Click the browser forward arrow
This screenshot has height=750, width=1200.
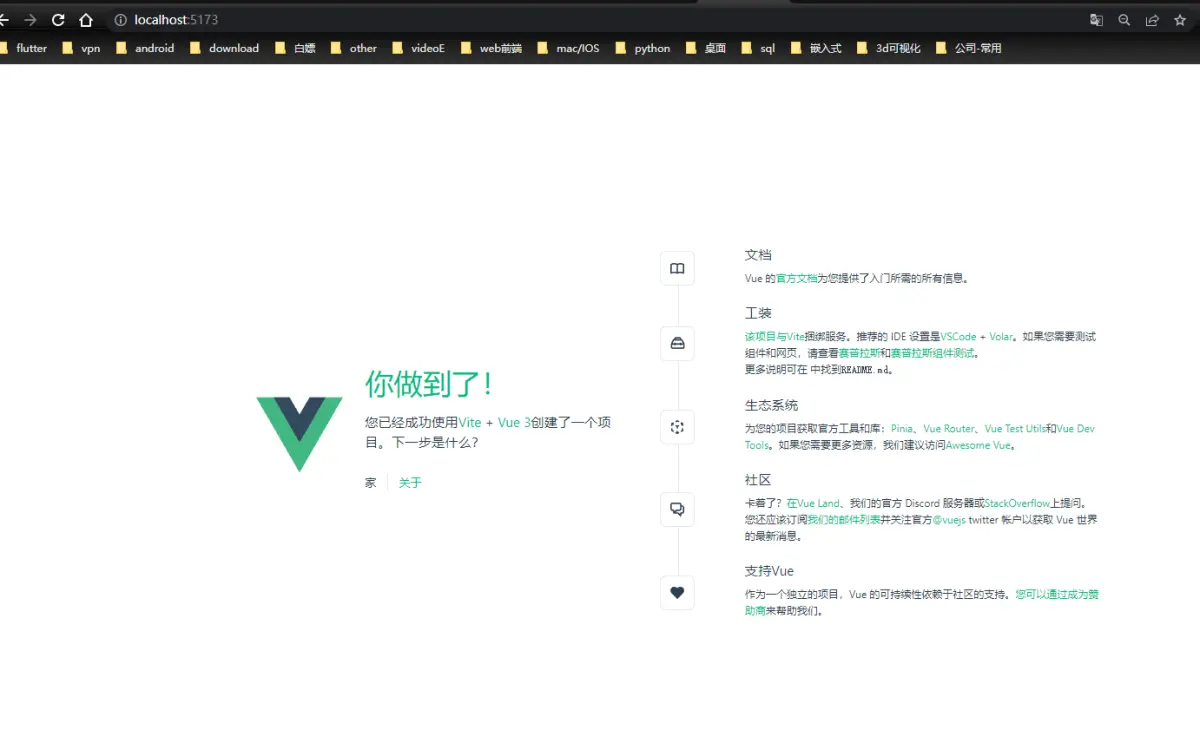pyautogui.click(x=31, y=20)
